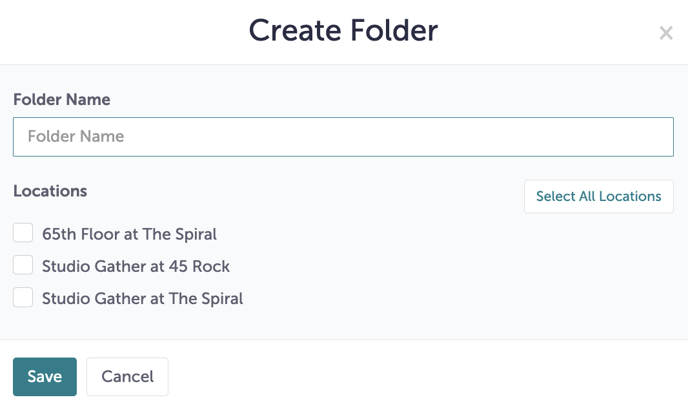Cancel folder creation

point(127,377)
